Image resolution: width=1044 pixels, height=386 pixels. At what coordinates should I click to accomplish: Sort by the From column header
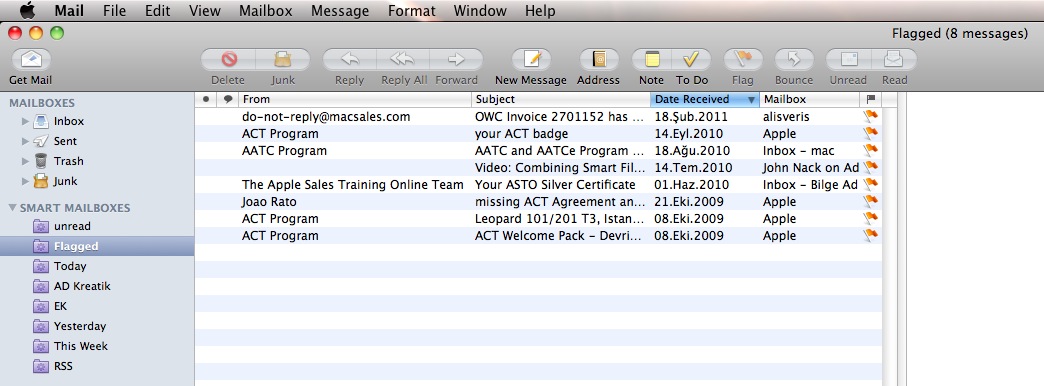tap(354, 99)
